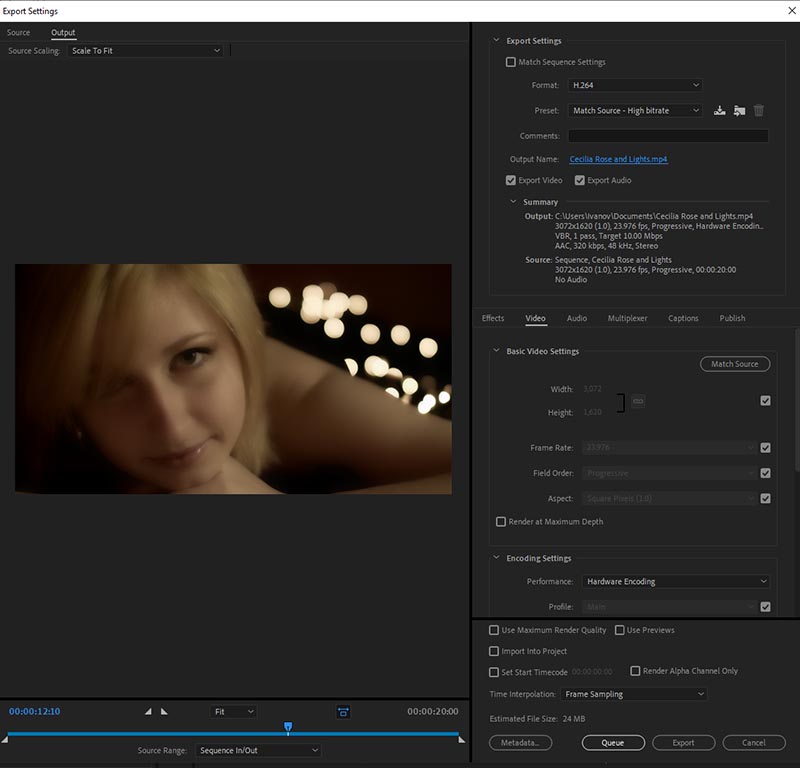Open the Performance Hardware Encoding dropdown
The image size is (800, 768).
[x=676, y=581]
